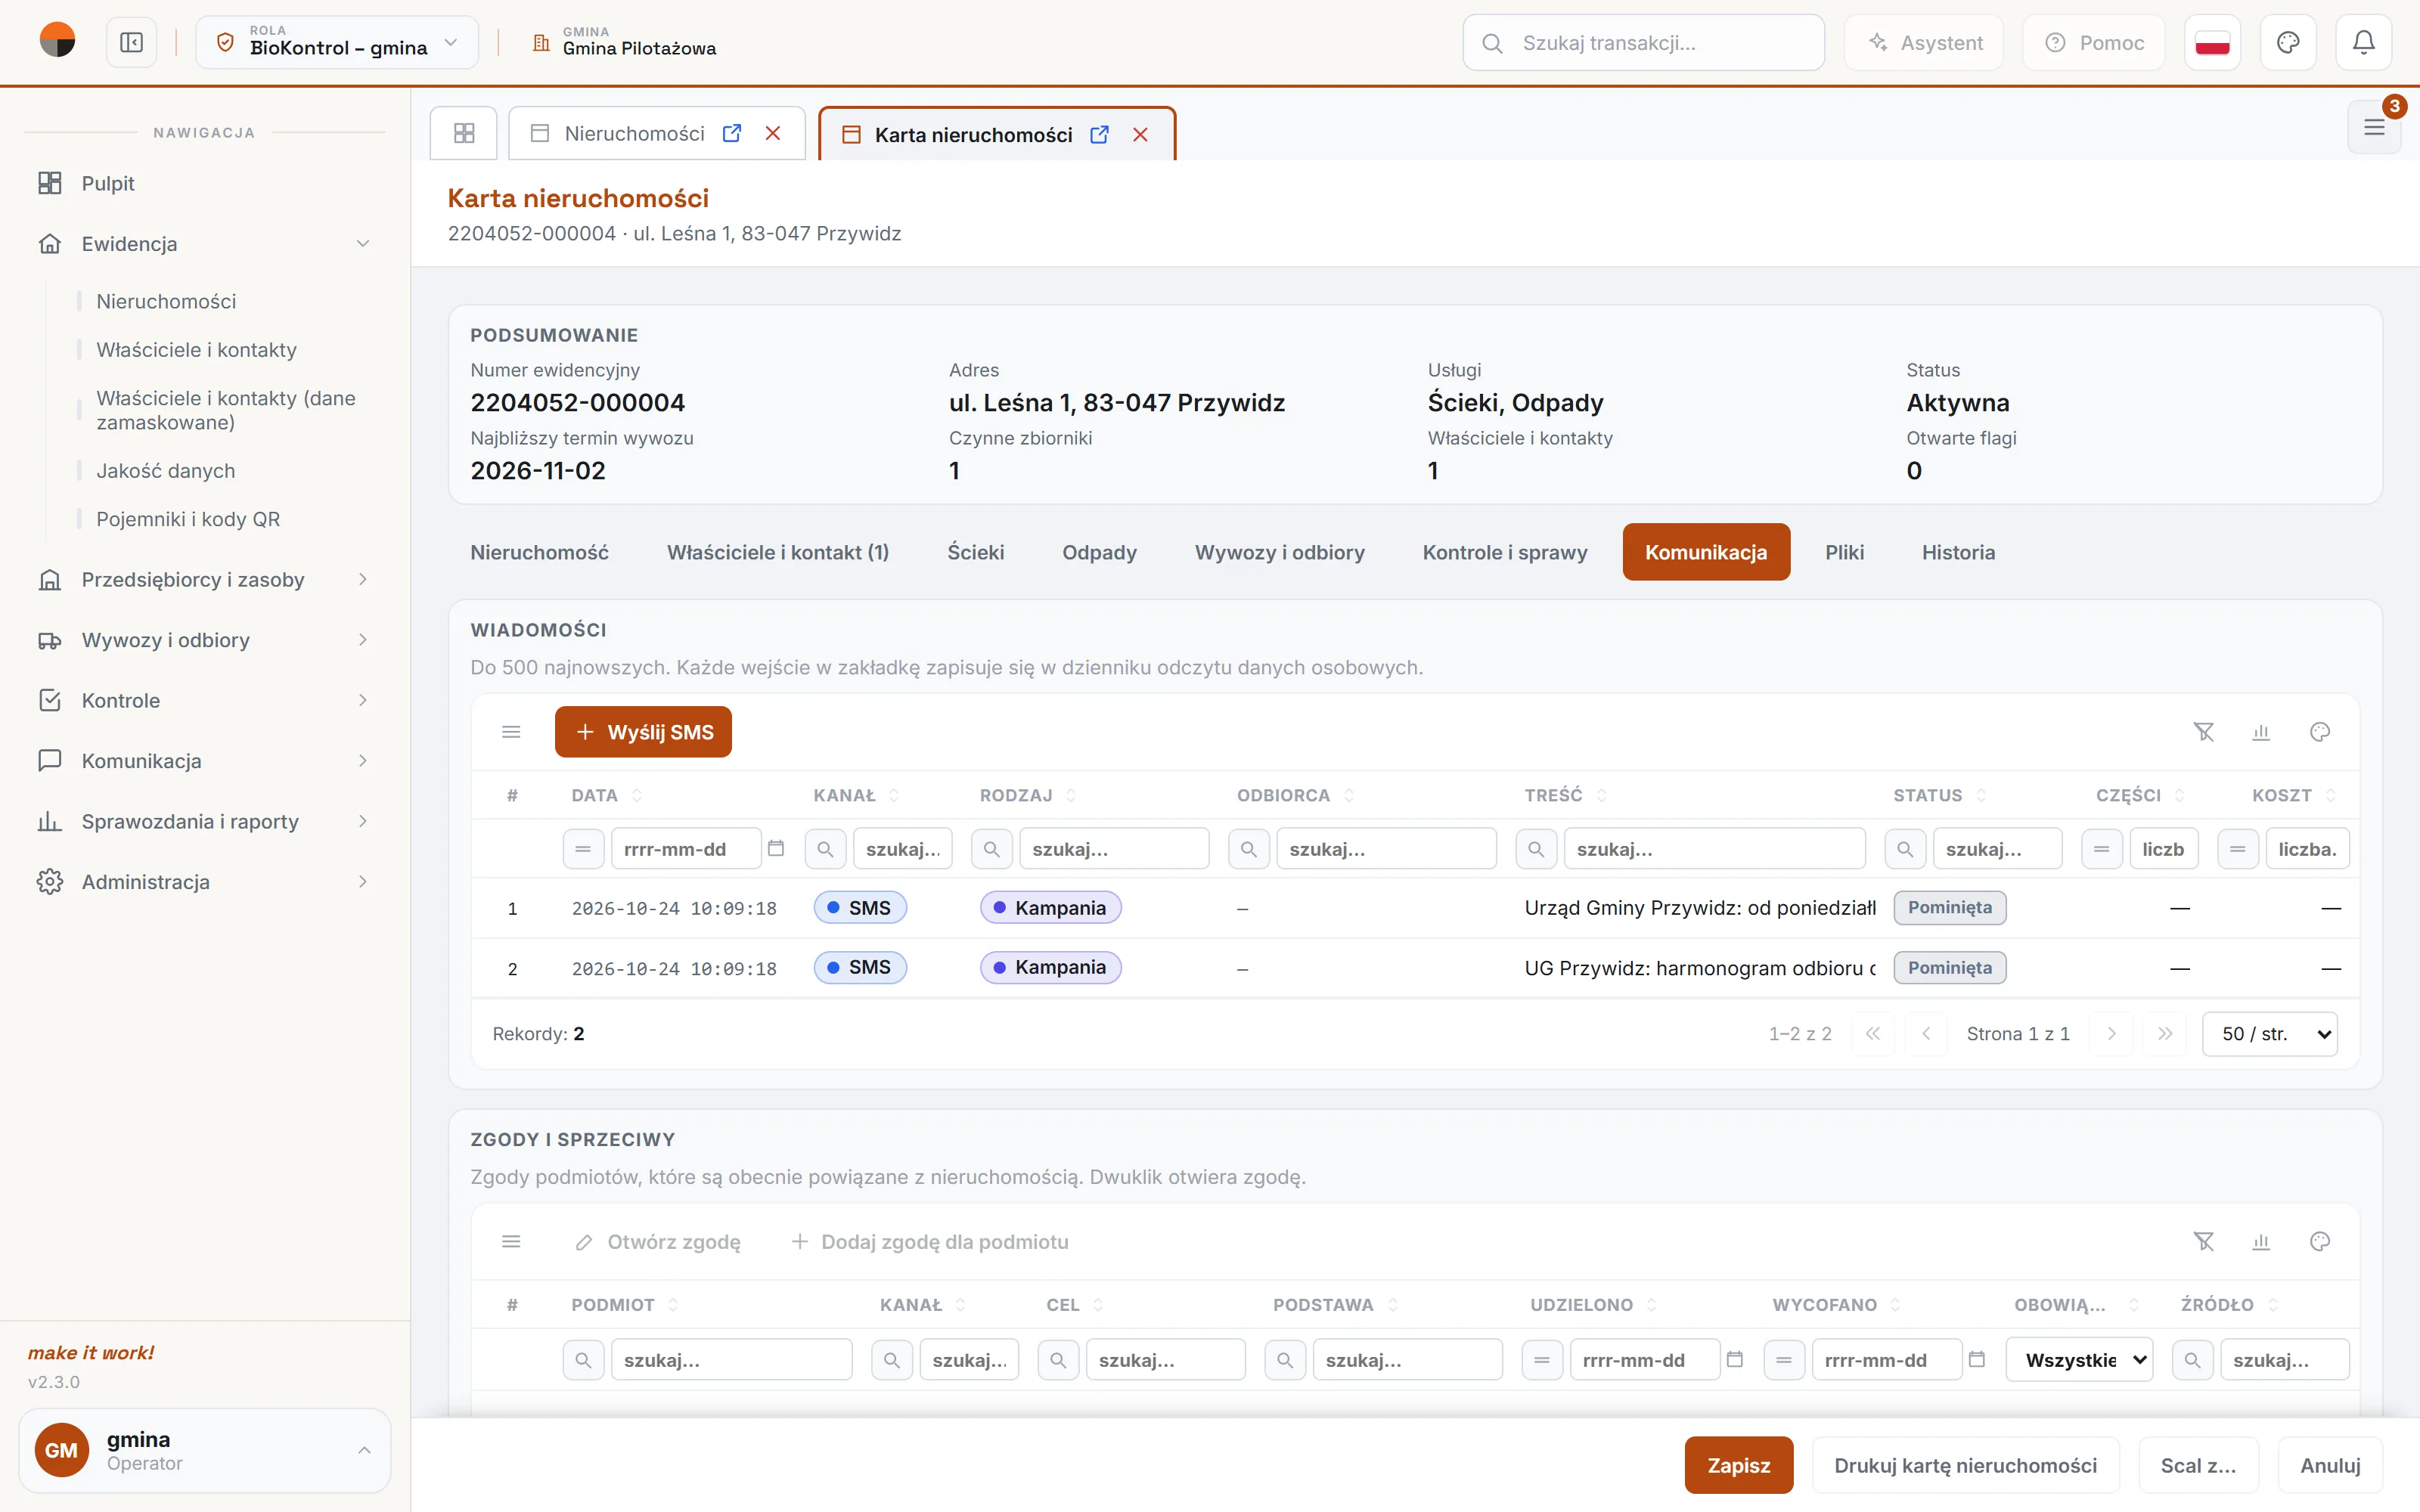2420x1512 pixels.
Task: Open the 50 / str. page size dropdown
Action: [2269, 1033]
